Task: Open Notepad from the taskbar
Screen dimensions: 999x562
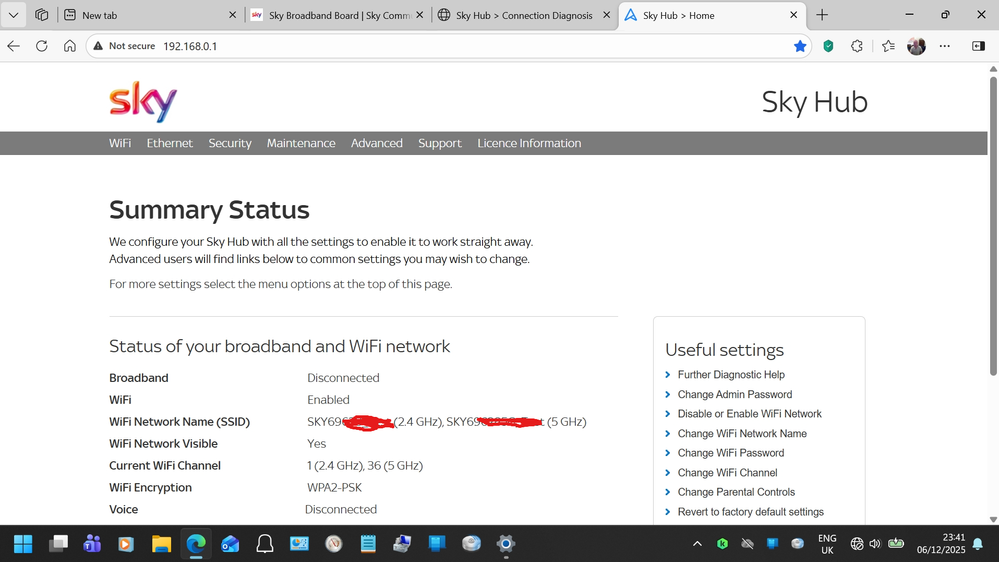Action: pyautogui.click(x=368, y=544)
